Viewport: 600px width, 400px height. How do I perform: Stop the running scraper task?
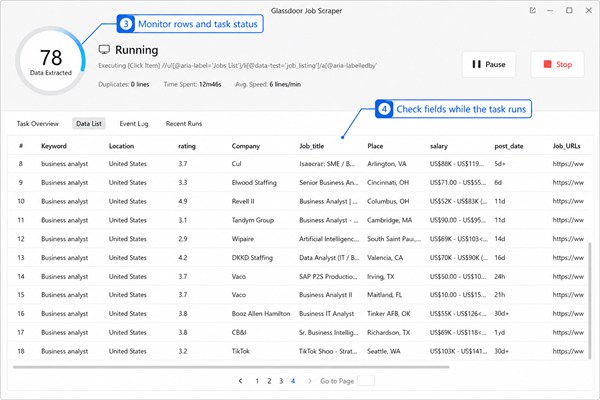(557, 64)
